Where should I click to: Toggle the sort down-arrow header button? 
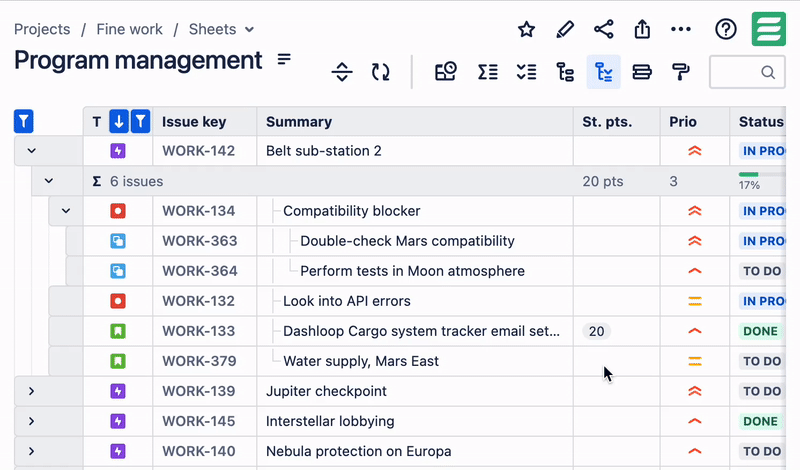click(119, 121)
